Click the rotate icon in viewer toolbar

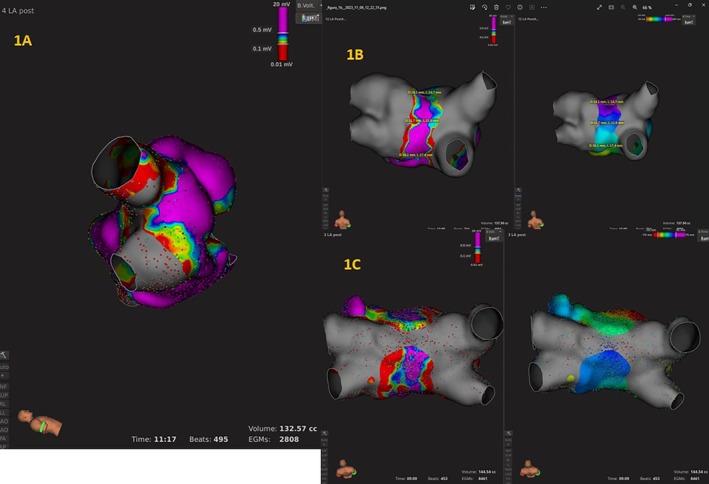pyautogui.click(x=484, y=7)
